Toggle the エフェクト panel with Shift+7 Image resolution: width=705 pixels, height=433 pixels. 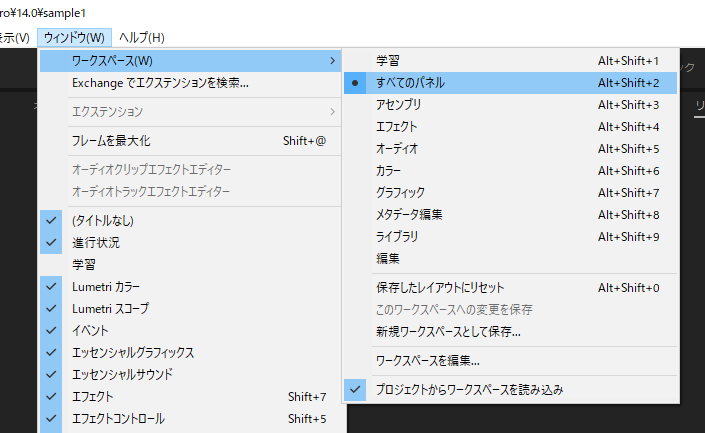coord(191,397)
